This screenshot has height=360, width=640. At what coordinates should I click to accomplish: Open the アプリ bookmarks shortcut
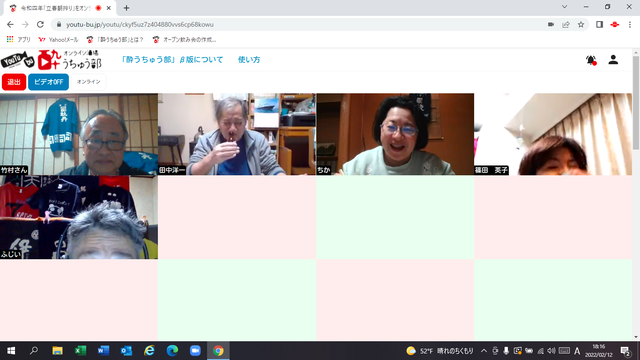(x=18, y=40)
